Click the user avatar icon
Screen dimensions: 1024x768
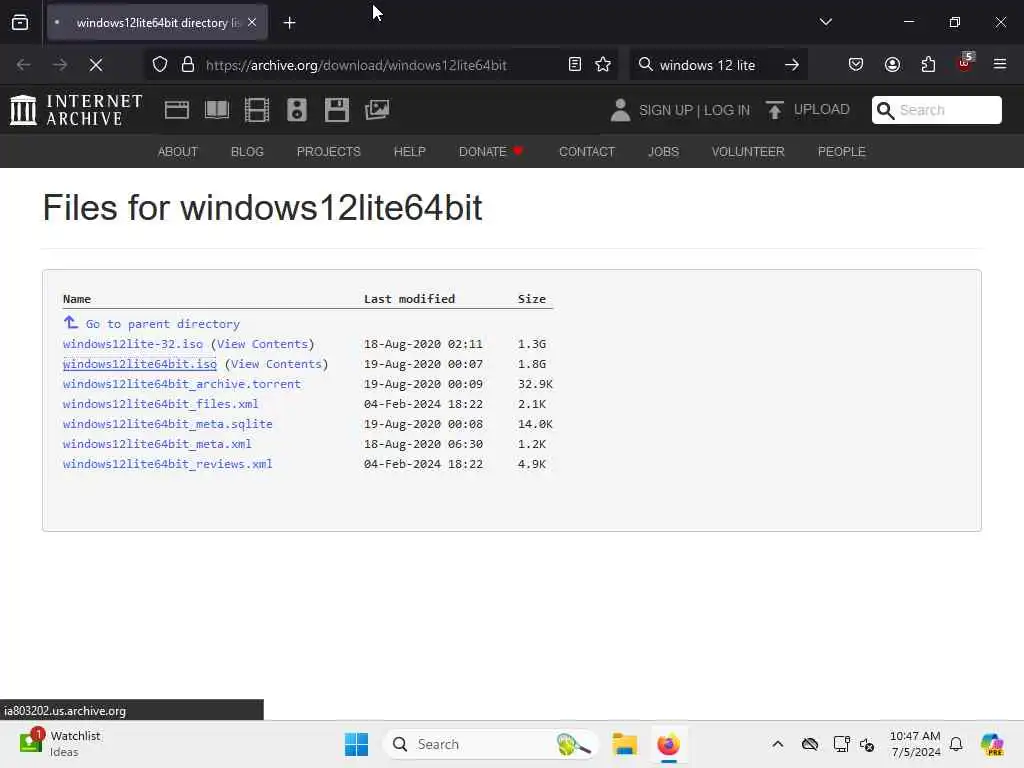(620, 110)
